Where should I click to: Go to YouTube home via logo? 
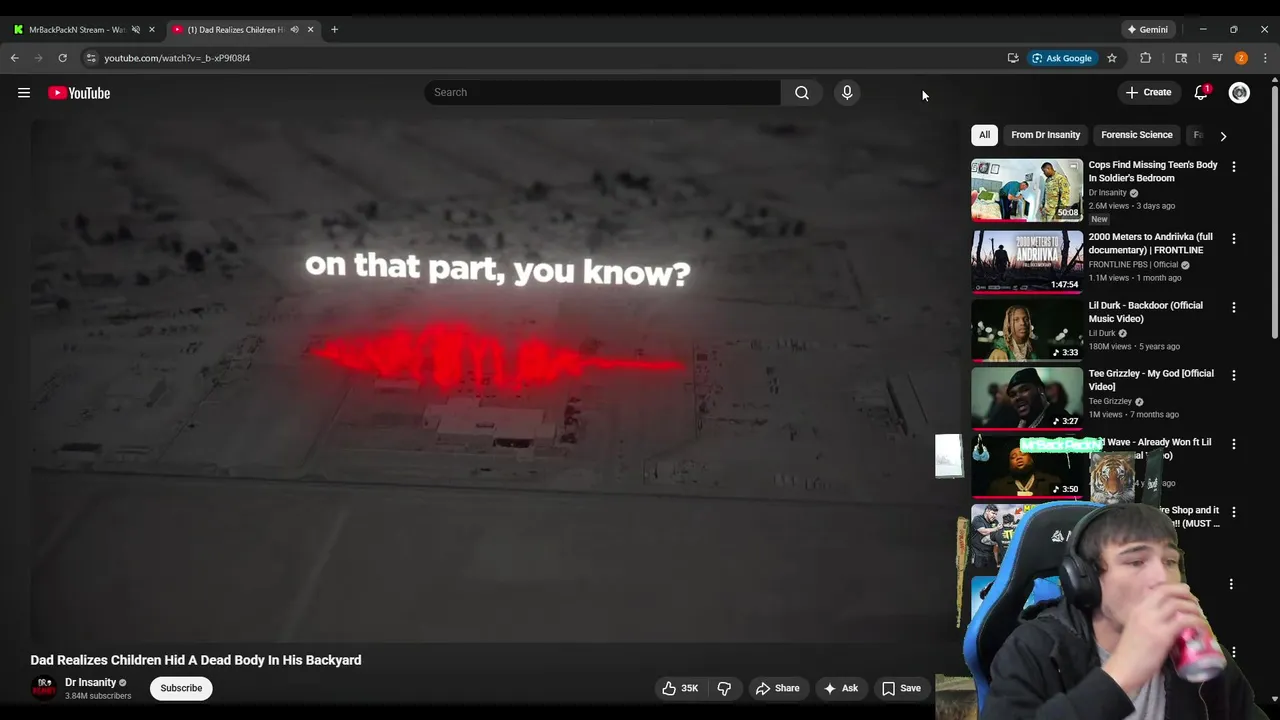pyautogui.click(x=79, y=93)
